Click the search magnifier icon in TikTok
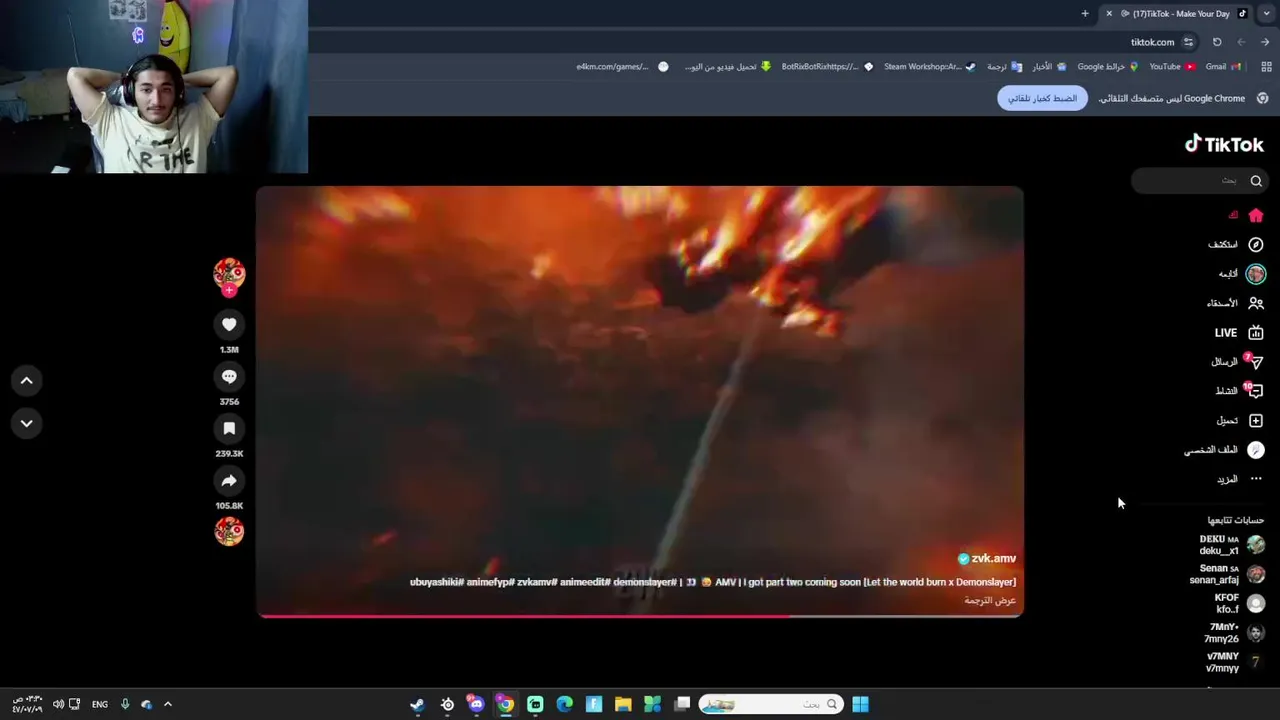1280x720 pixels. (1256, 180)
